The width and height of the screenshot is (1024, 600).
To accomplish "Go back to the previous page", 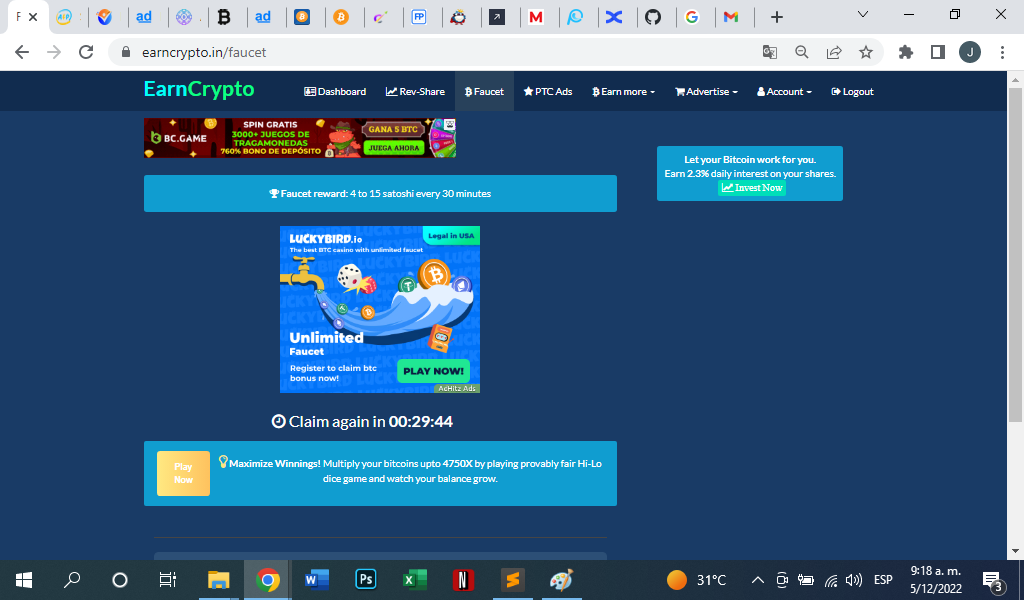I will 22,52.
